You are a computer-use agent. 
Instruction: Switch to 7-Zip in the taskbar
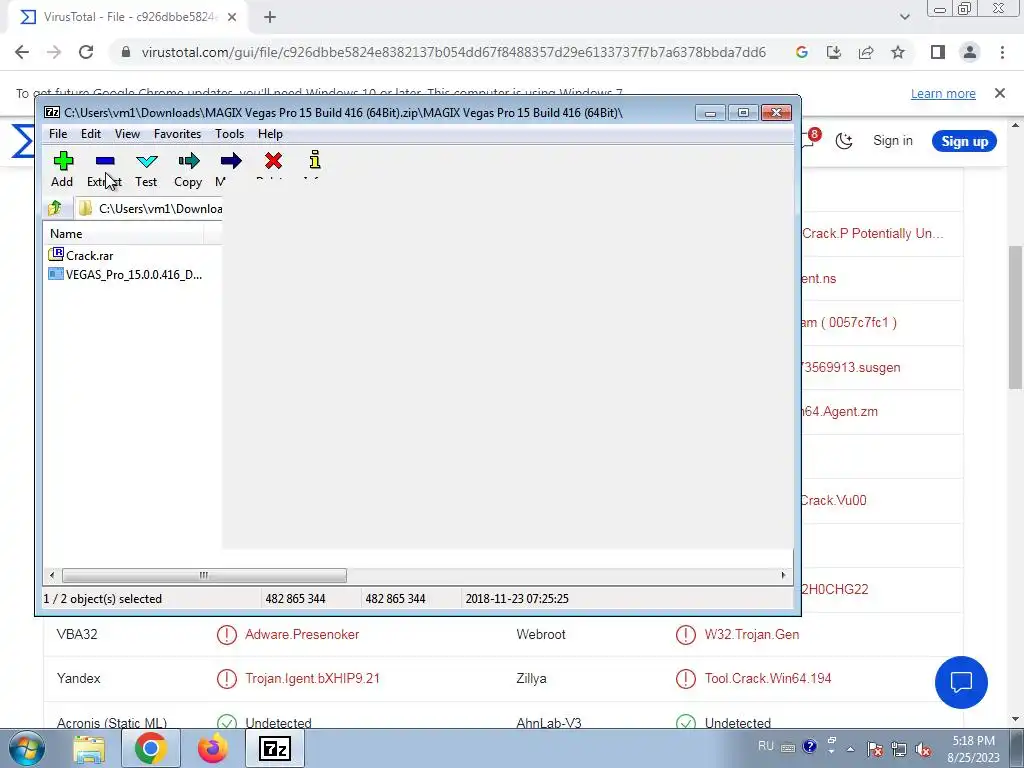[x=274, y=748]
